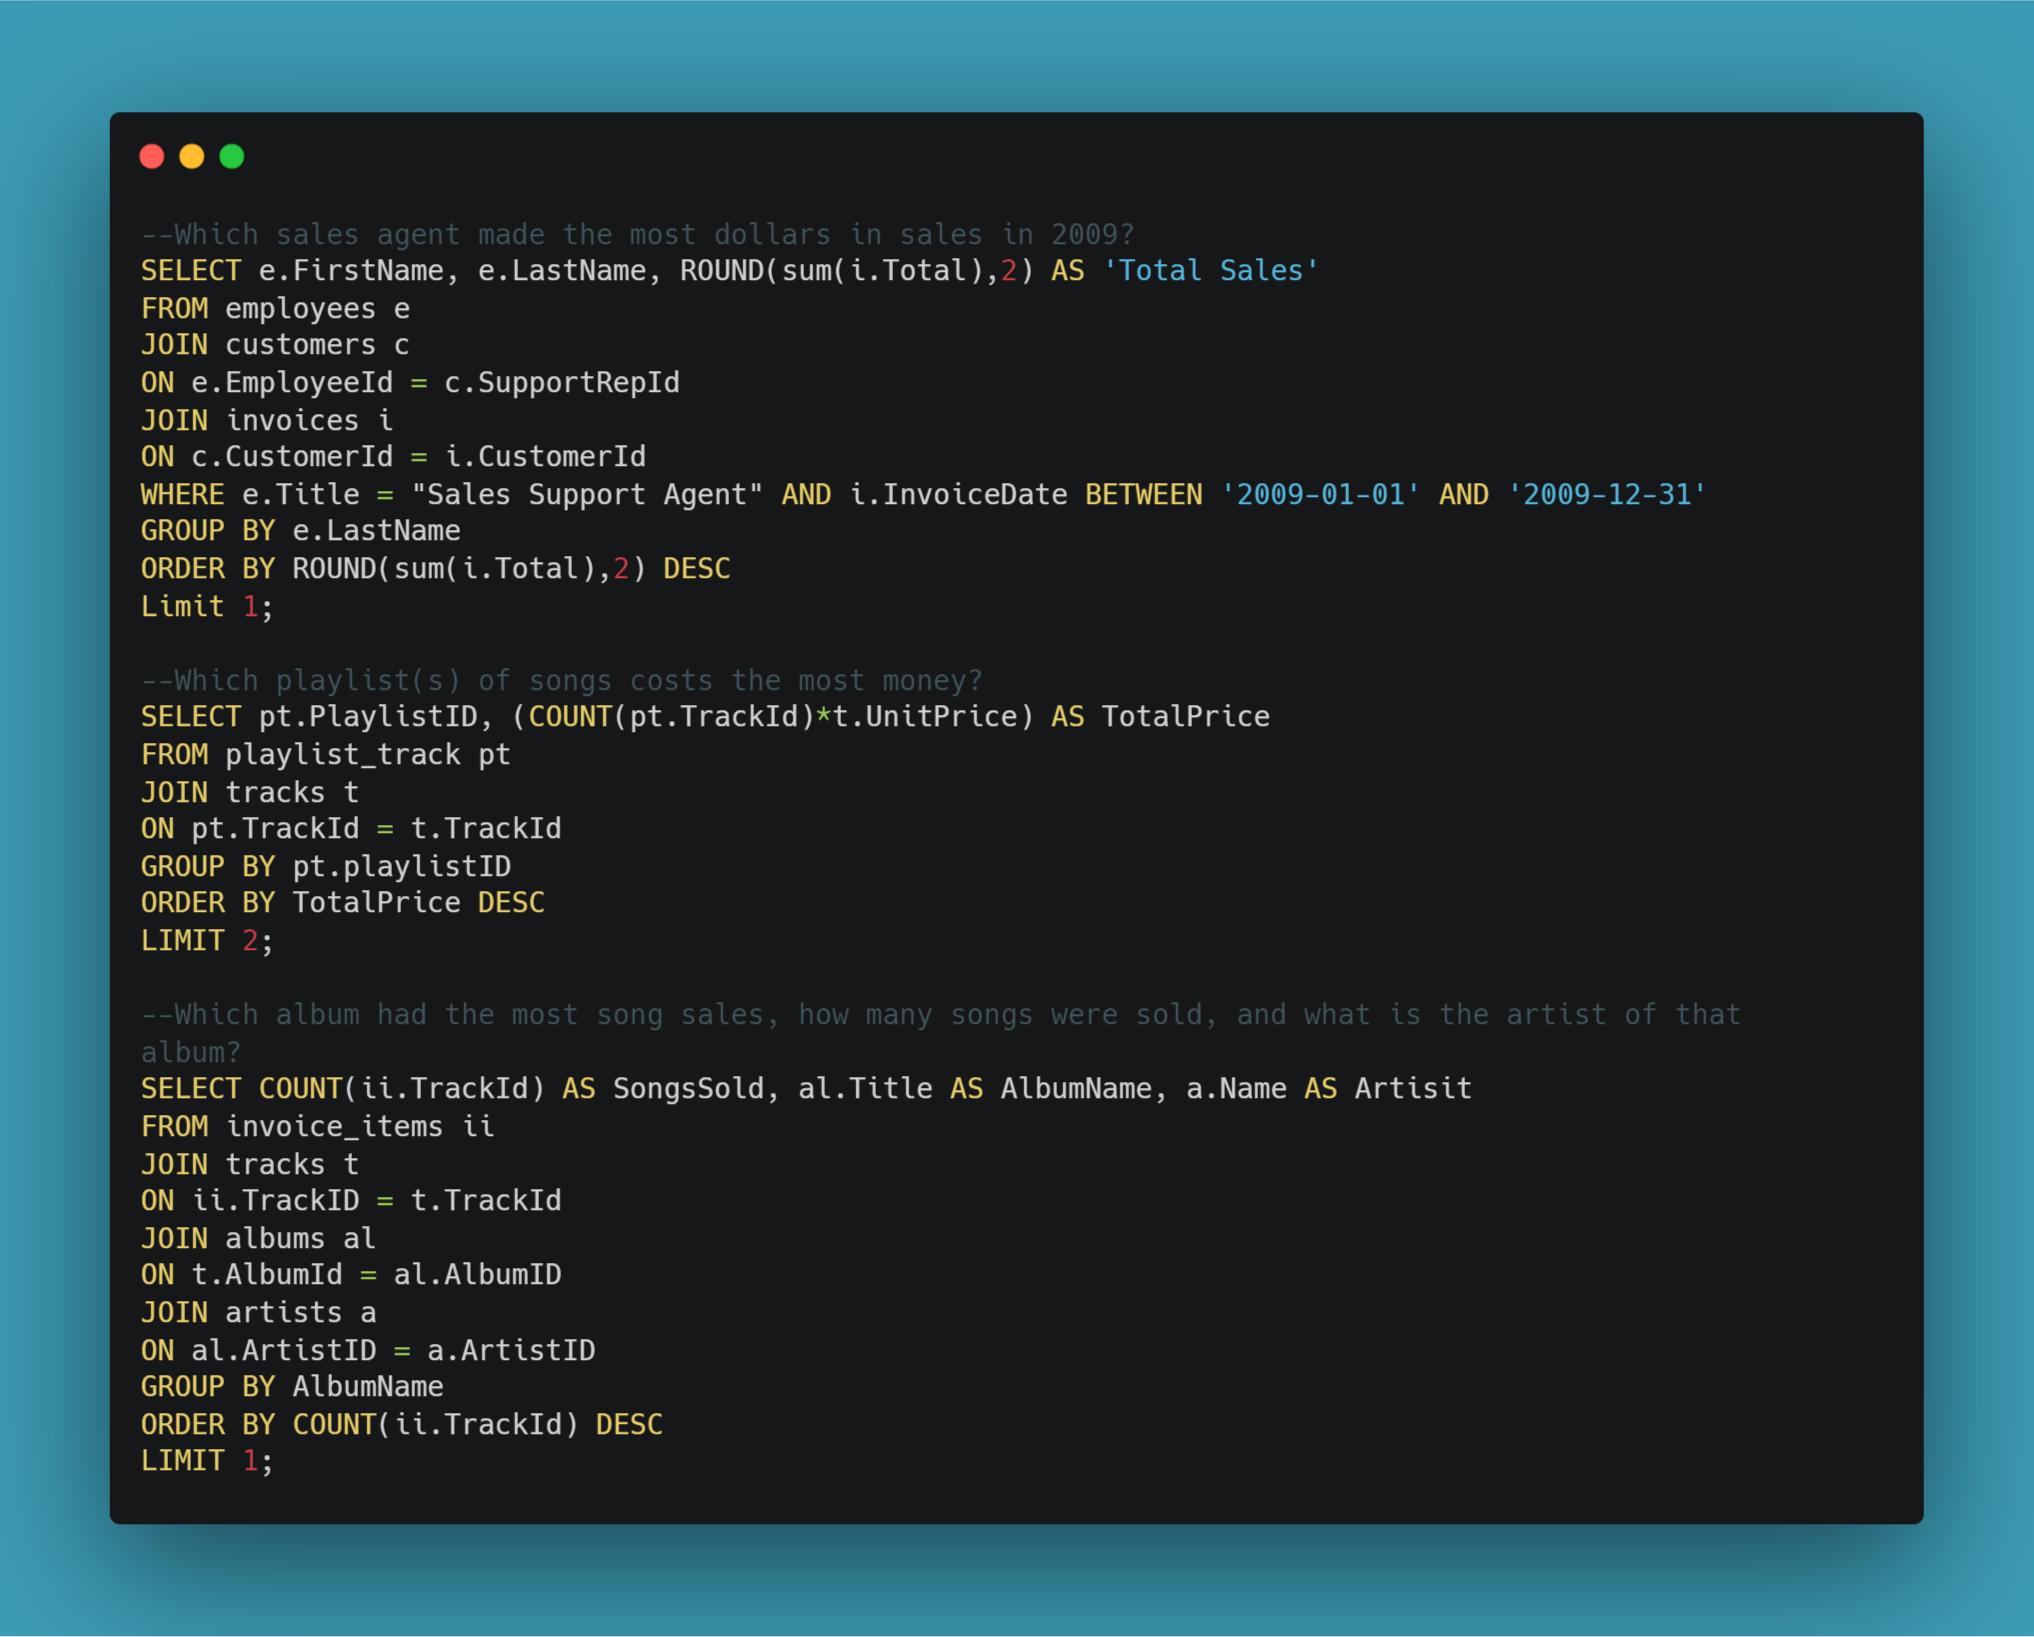This screenshot has width=2034, height=1637.
Task: Click the 'Sales Support Agent' string
Action: tap(587, 494)
